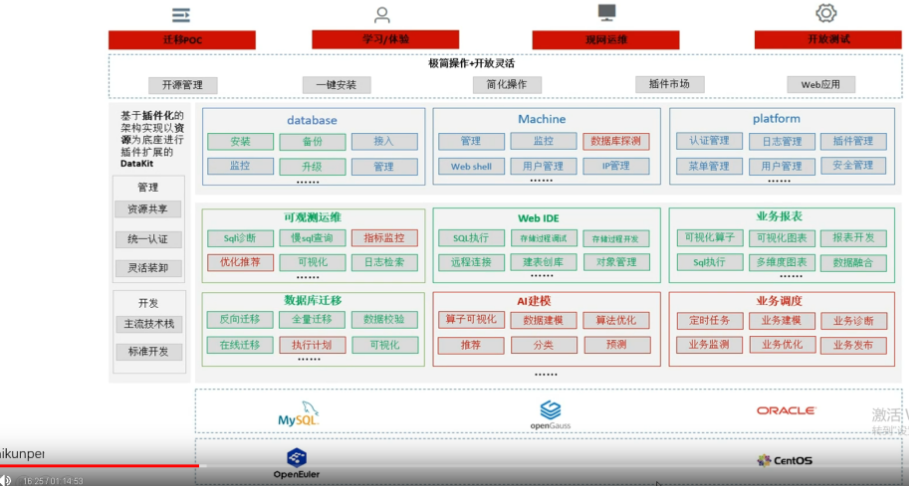Mute the video with the speaker icon
Screen dimensions: 909x486
pyautogui.click(x=6, y=480)
